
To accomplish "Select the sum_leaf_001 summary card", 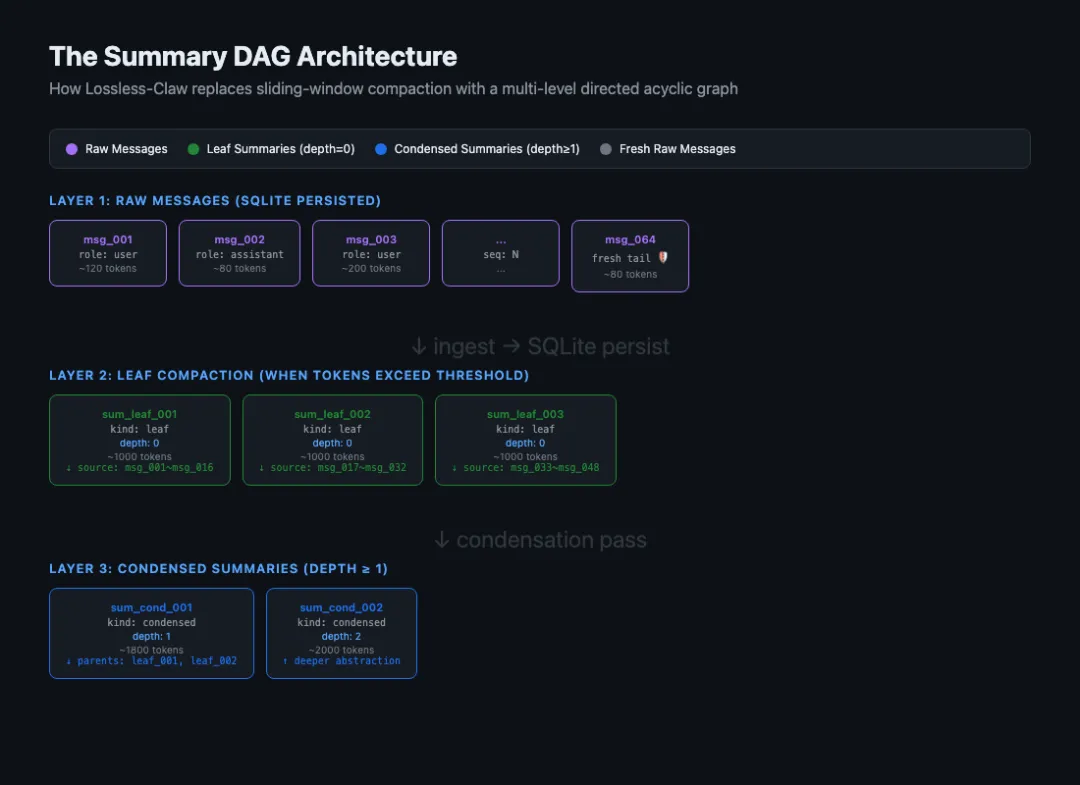I will pos(139,440).
